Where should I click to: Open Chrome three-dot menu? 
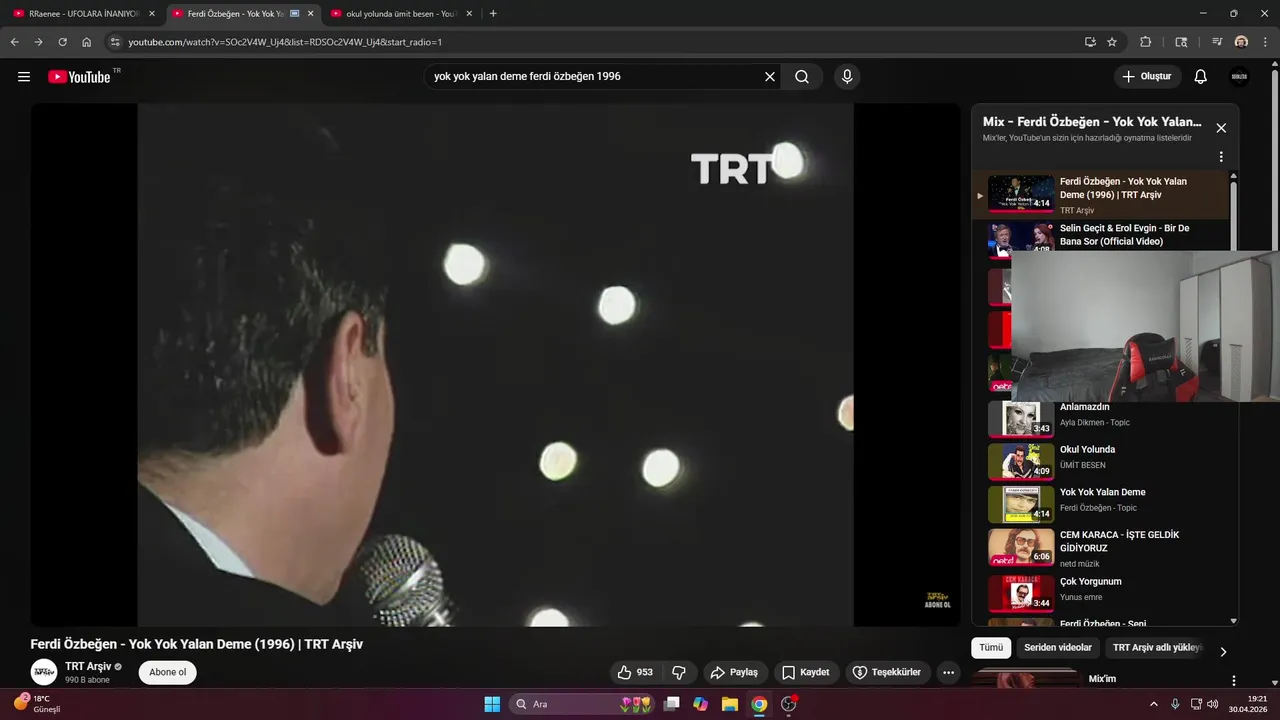tap(1265, 42)
